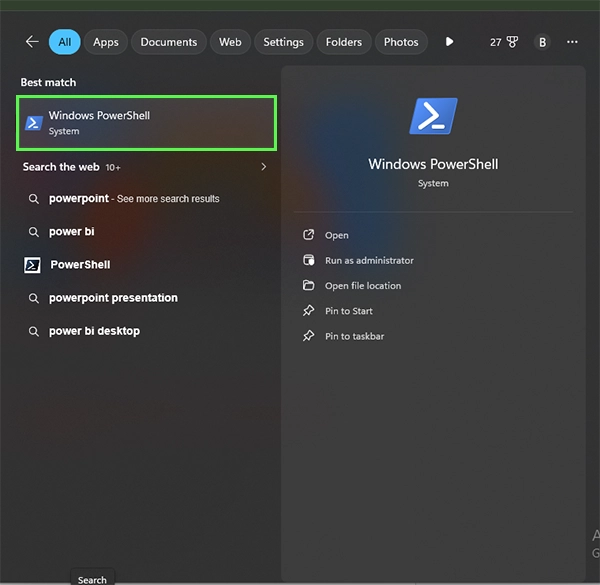Click the Search tooltip label
Screen dimensions: 600x585
click(92, 579)
